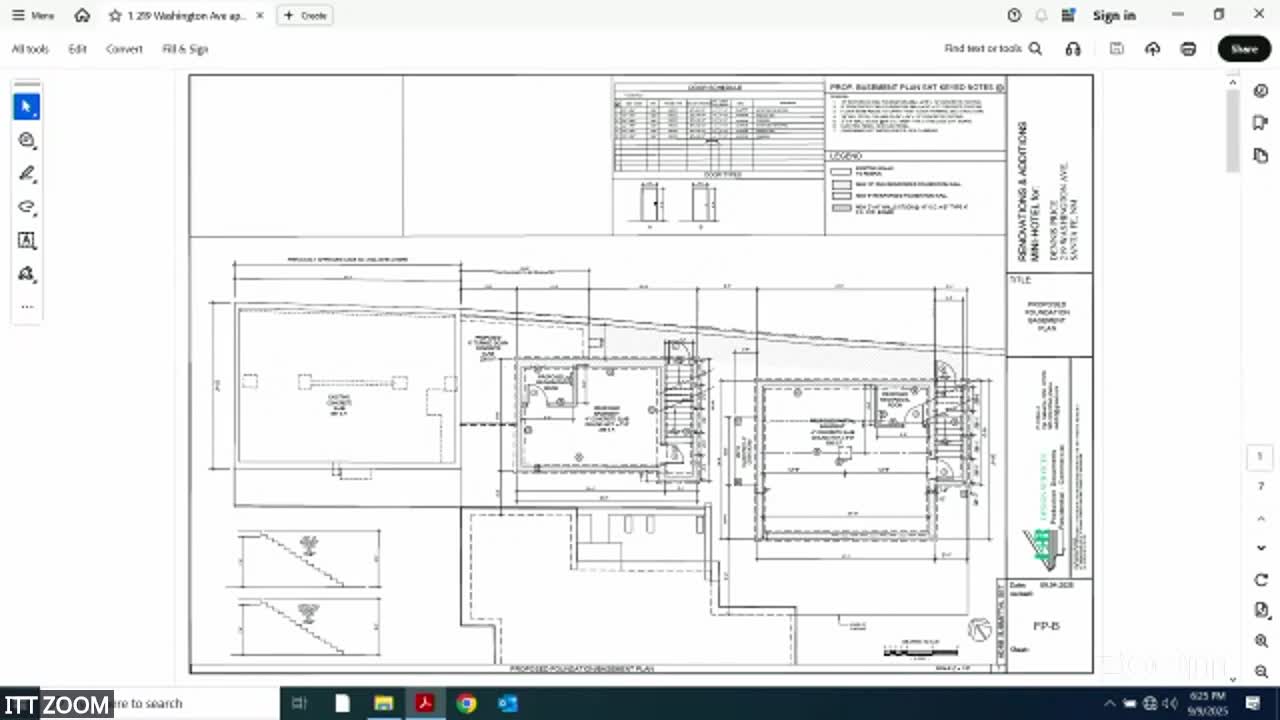
Task: Open the Convert menu
Action: (124, 49)
